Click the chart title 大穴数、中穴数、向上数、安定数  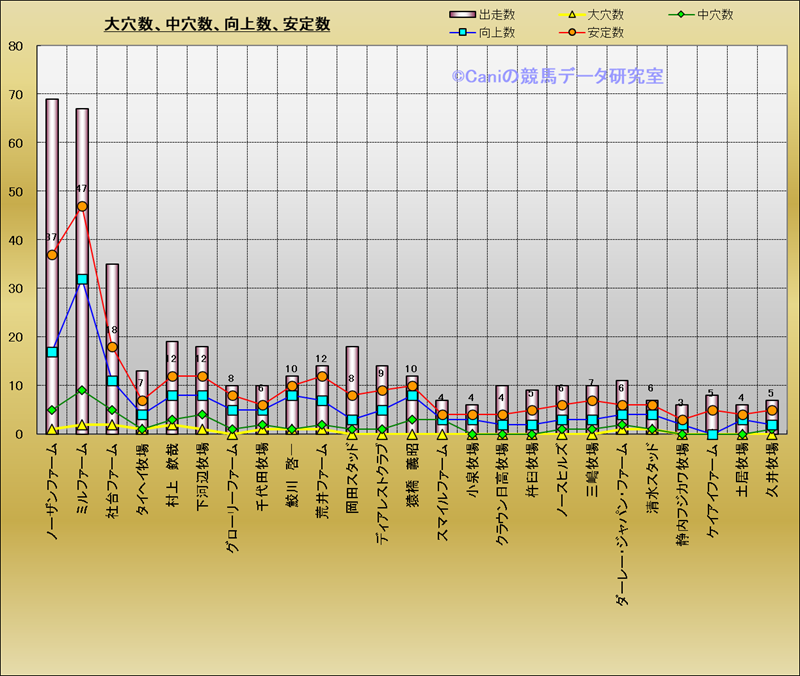tap(217, 24)
